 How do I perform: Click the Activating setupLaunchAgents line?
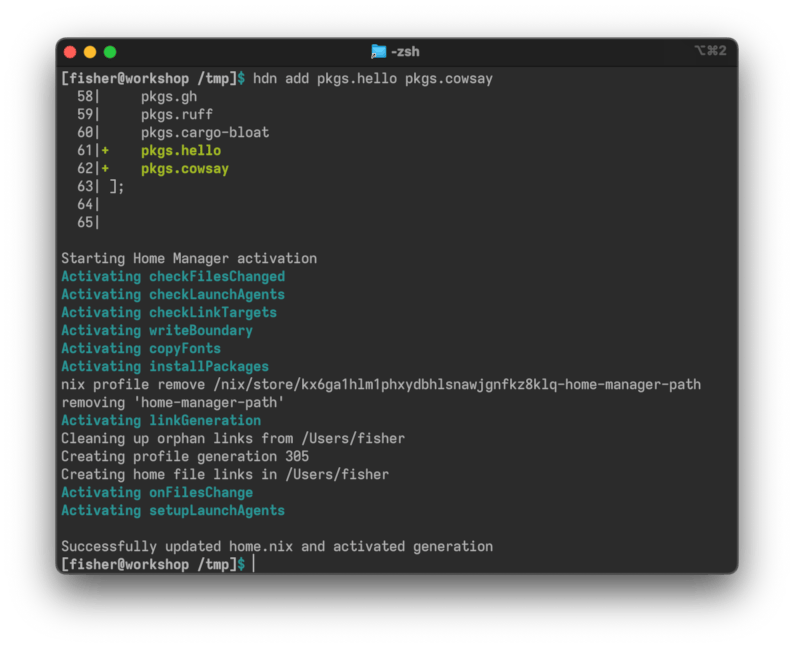173,510
